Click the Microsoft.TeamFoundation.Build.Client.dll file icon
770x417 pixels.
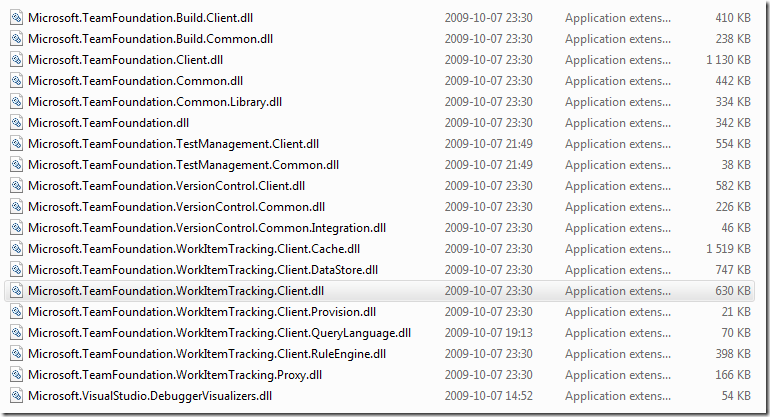click(16, 18)
